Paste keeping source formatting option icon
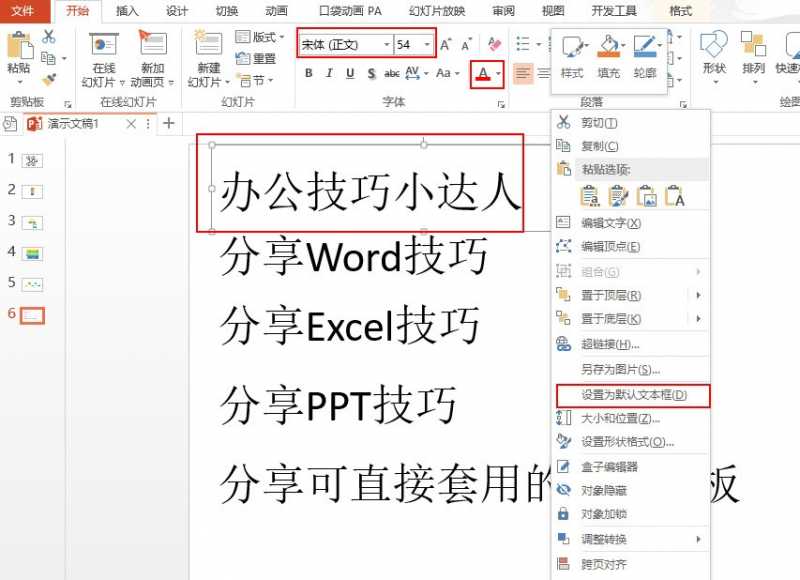This screenshot has height=580, width=800. click(x=618, y=196)
